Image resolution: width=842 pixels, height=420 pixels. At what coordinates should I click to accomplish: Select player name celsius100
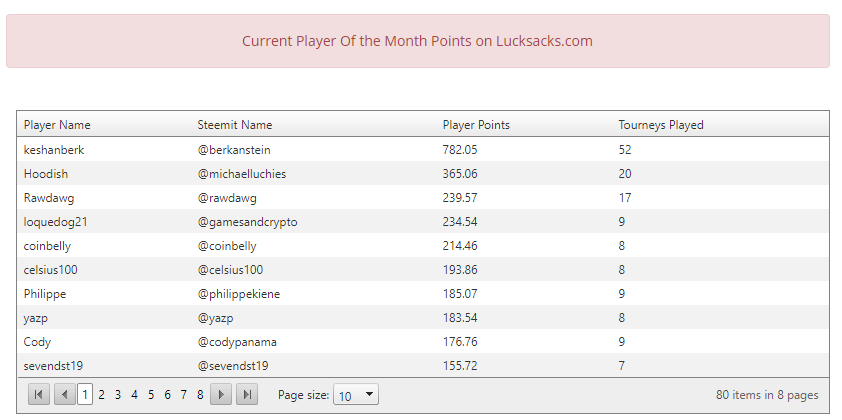coord(50,270)
